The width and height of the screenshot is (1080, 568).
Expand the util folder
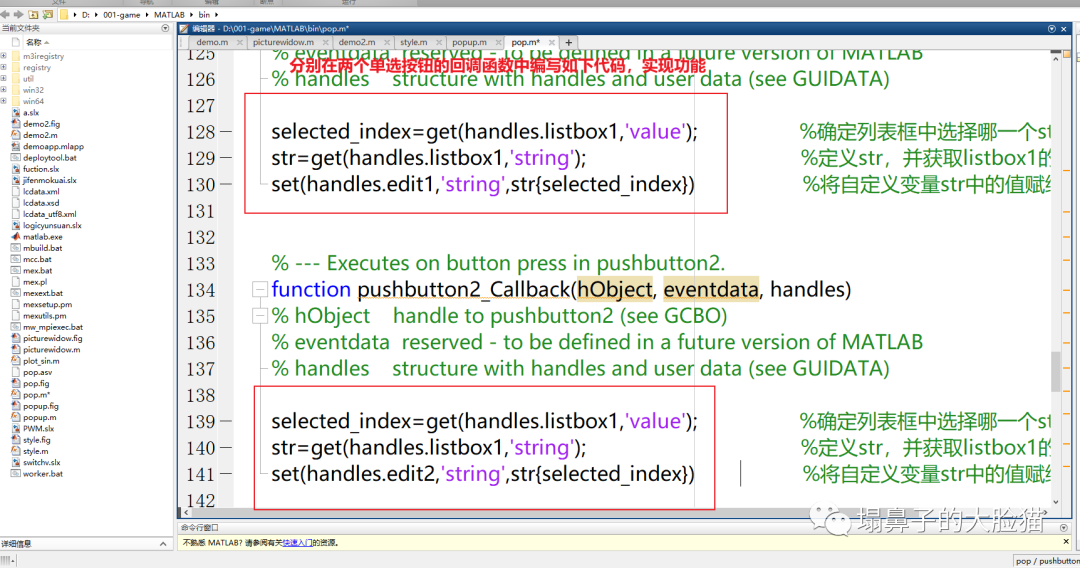point(3,78)
